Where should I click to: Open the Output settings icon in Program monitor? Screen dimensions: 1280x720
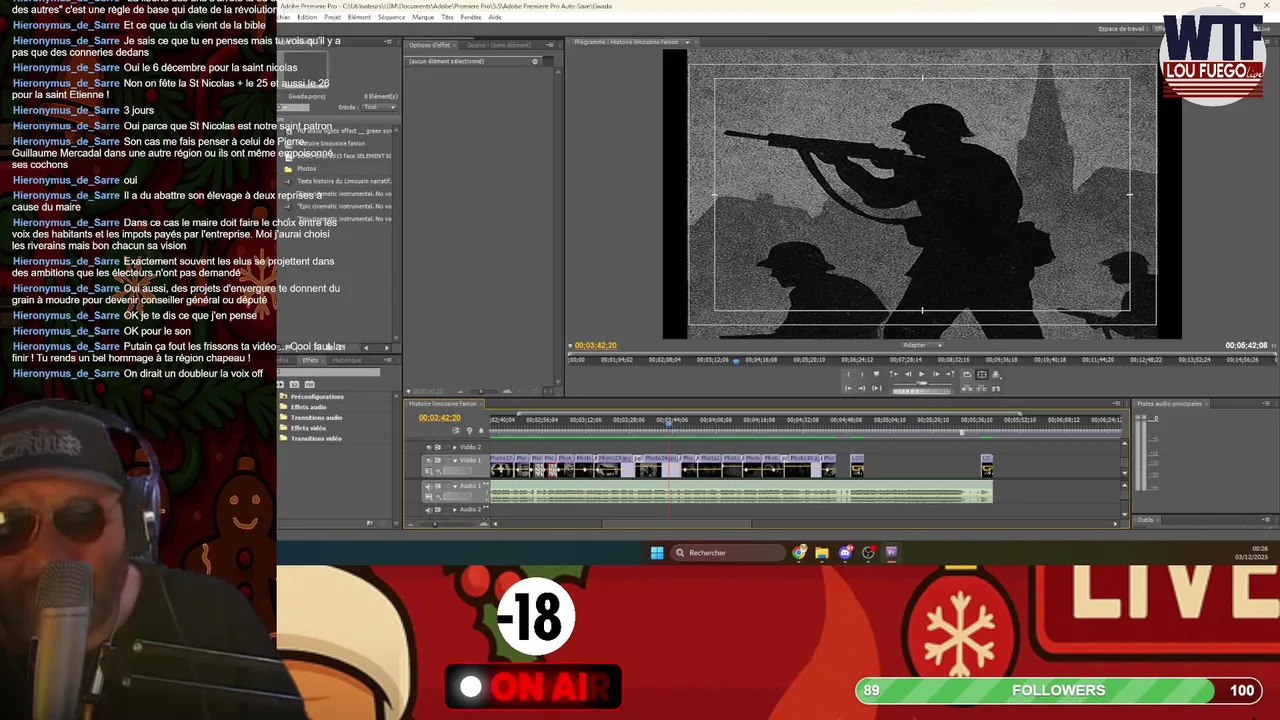coord(996,374)
